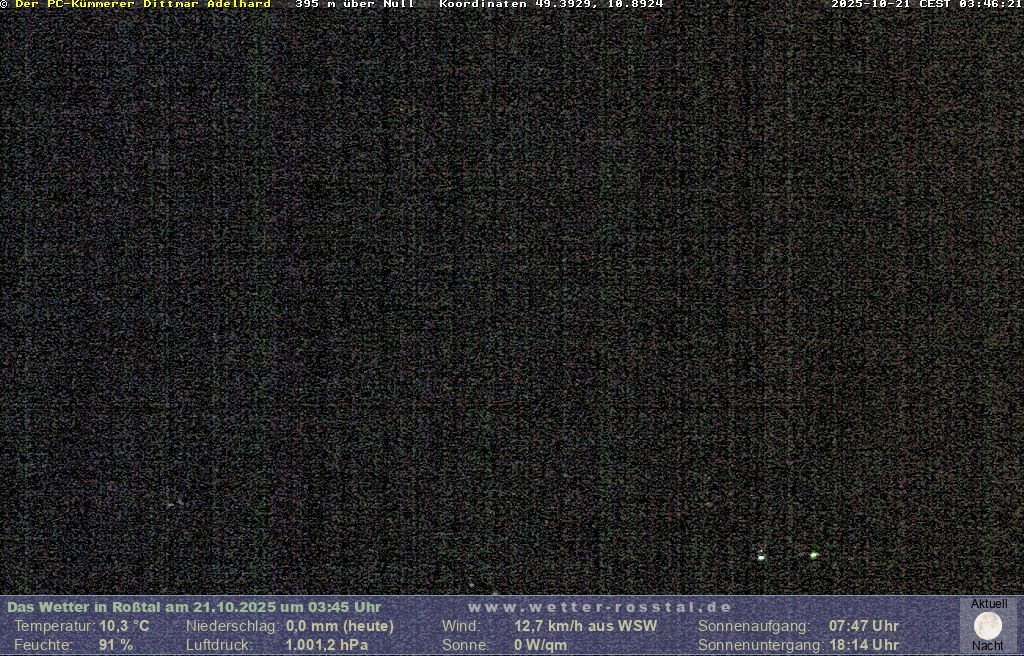Click the 395 m über Null altitude text

click(355, 4)
